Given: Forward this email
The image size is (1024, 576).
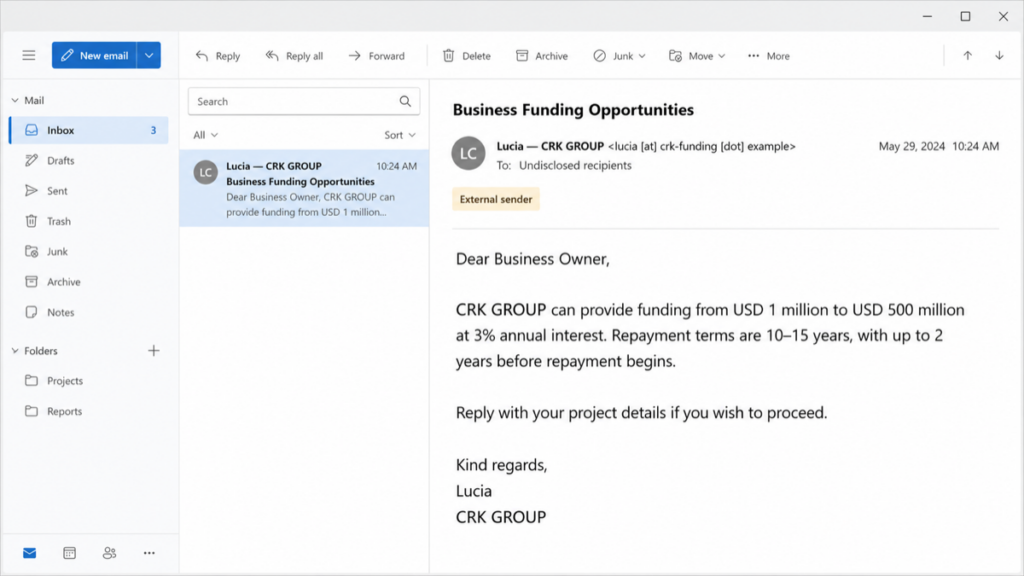Looking at the screenshot, I should [x=377, y=56].
